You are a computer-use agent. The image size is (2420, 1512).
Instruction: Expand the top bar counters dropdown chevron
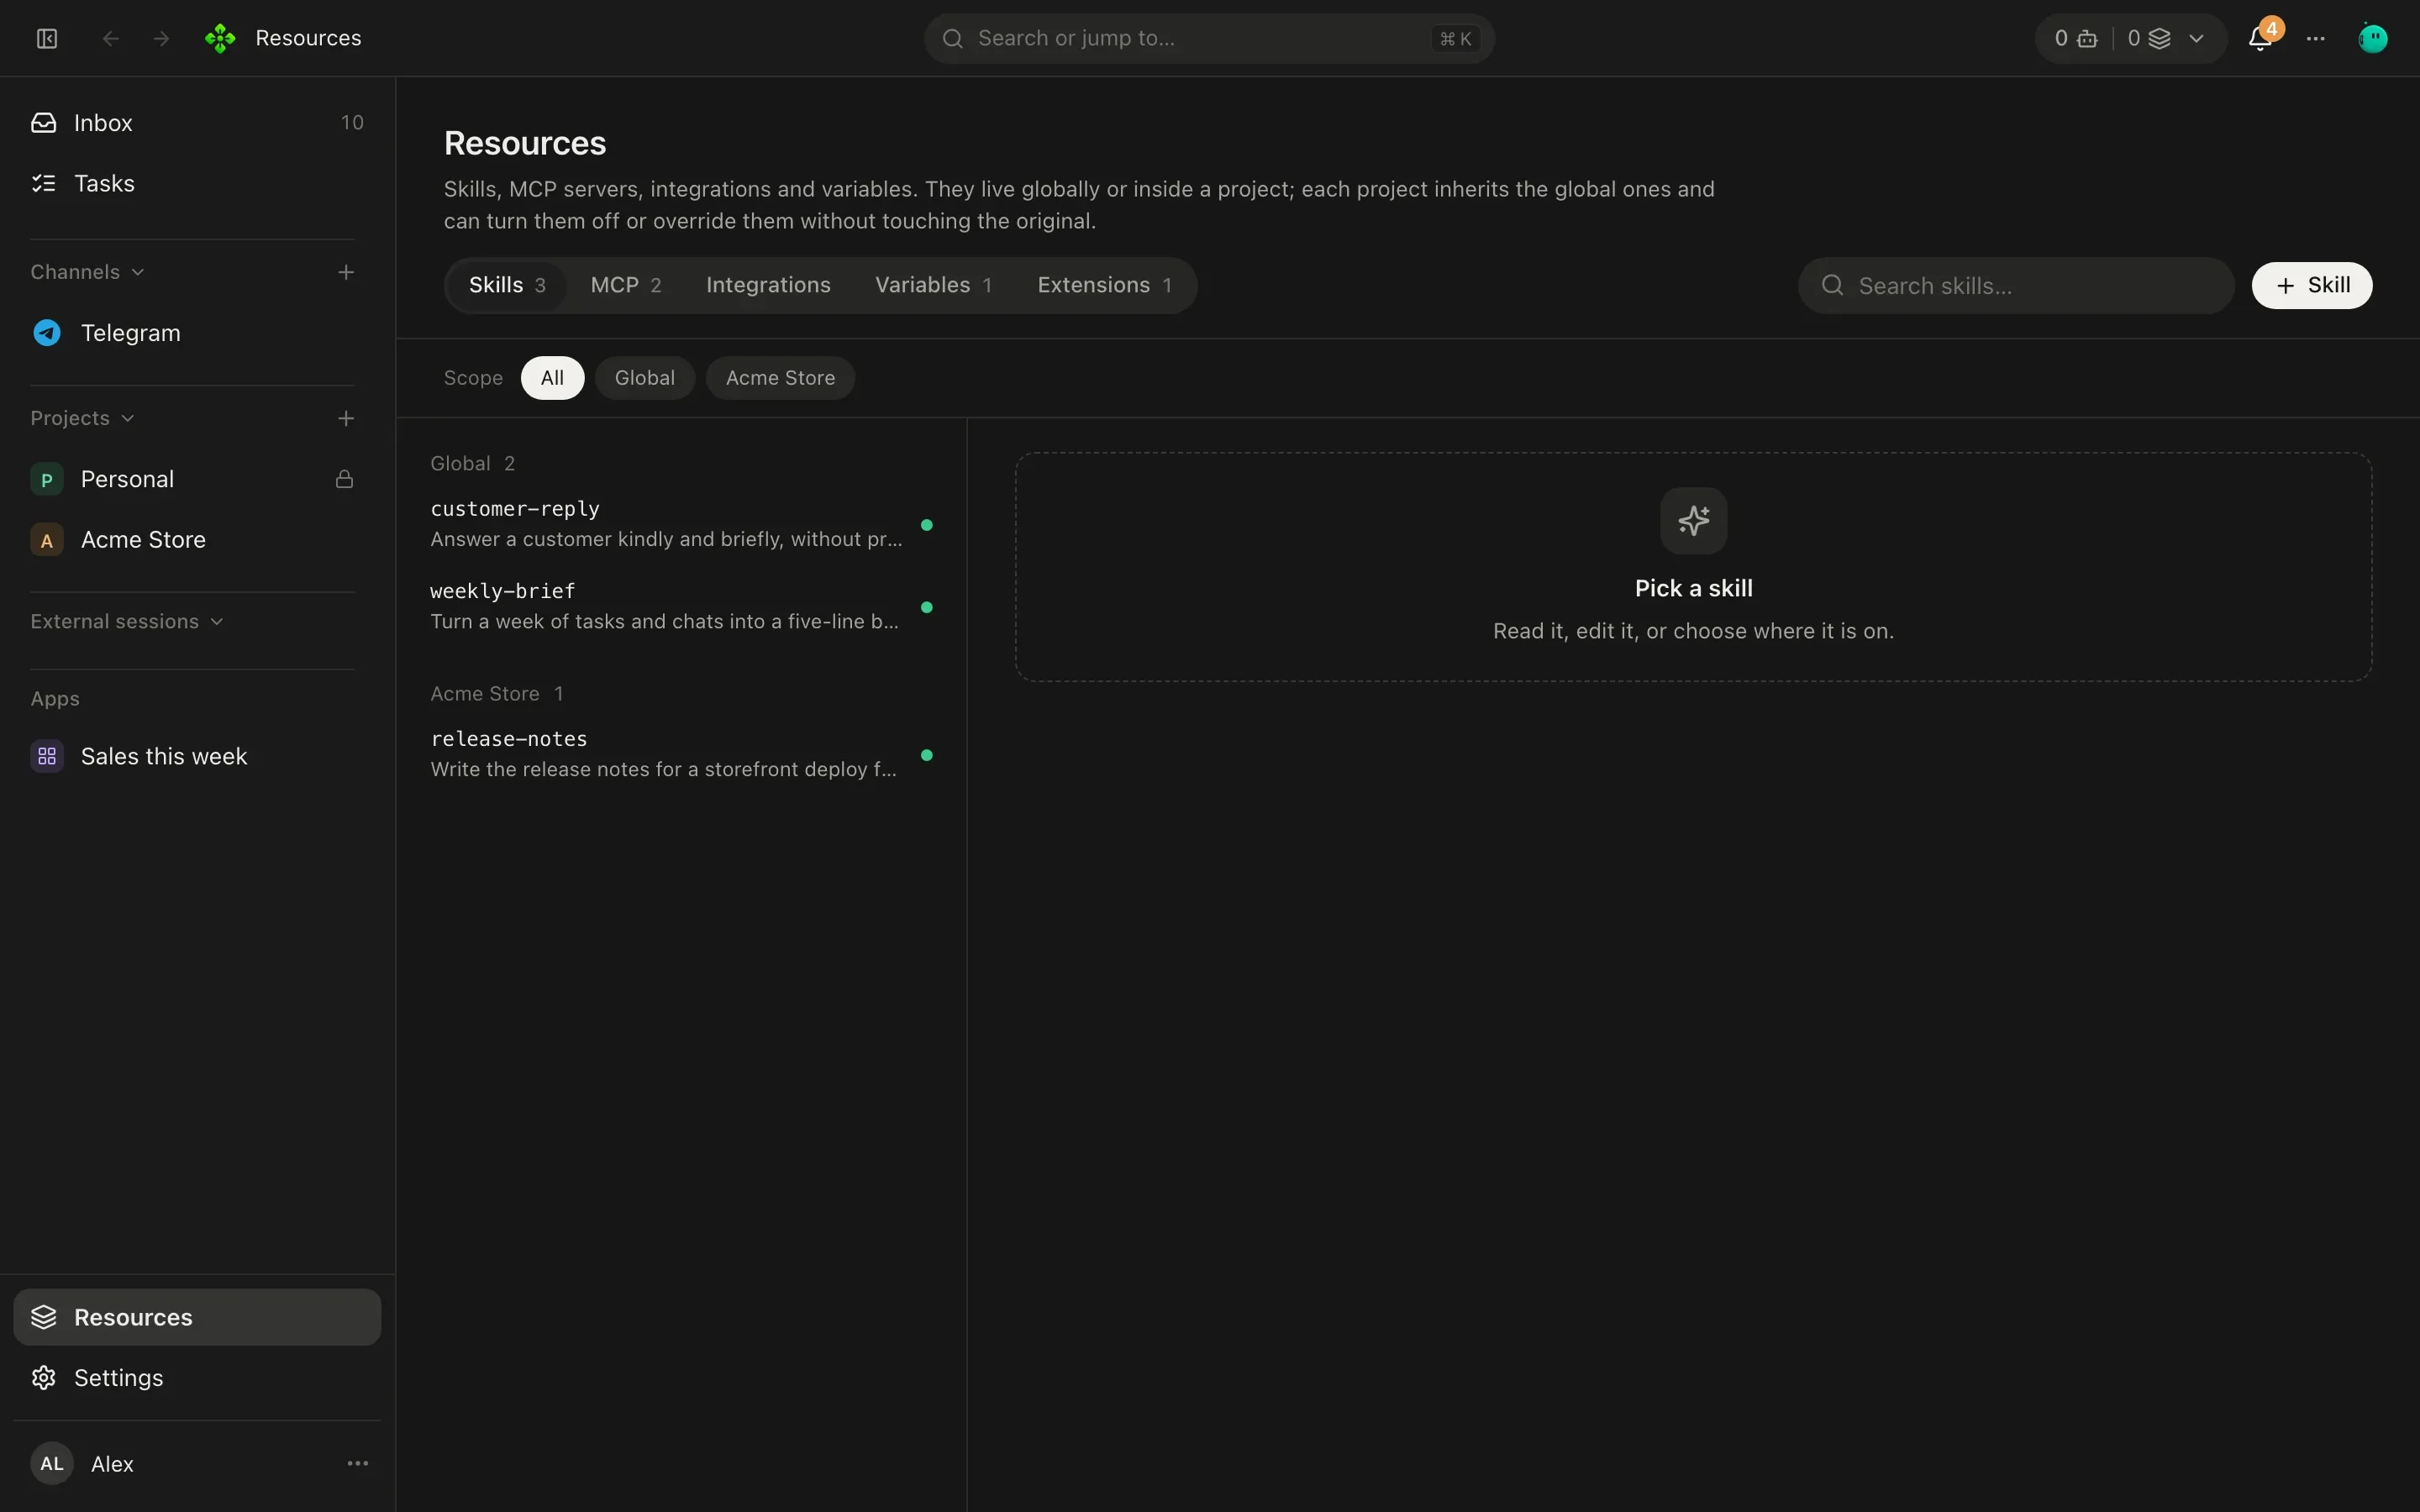pyautogui.click(x=2196, y=38)
